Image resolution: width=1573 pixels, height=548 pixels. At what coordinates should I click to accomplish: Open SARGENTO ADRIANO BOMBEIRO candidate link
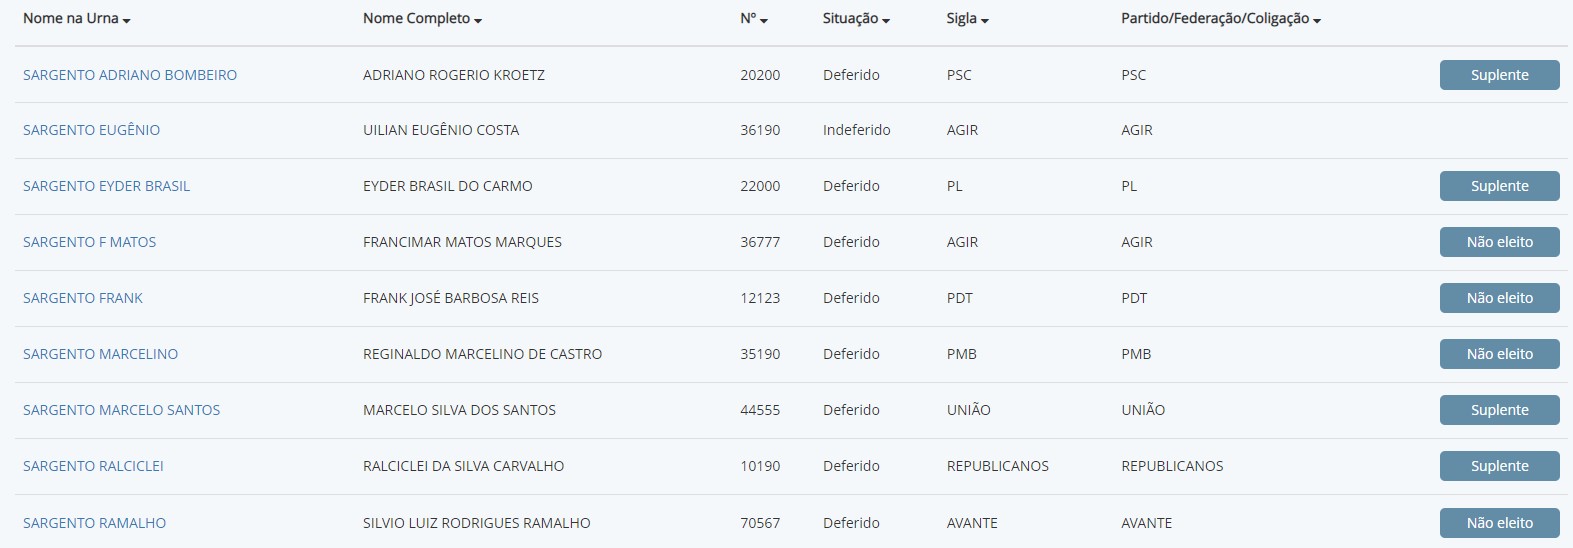click(x=130, y=75)
